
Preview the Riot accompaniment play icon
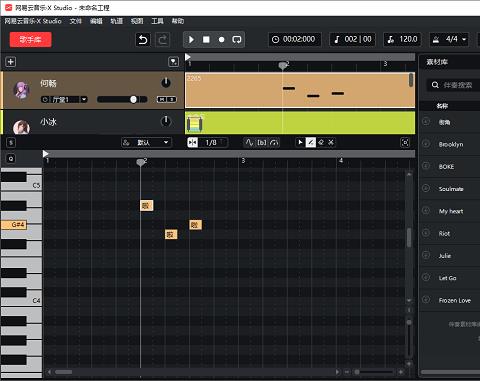(426, 233)
